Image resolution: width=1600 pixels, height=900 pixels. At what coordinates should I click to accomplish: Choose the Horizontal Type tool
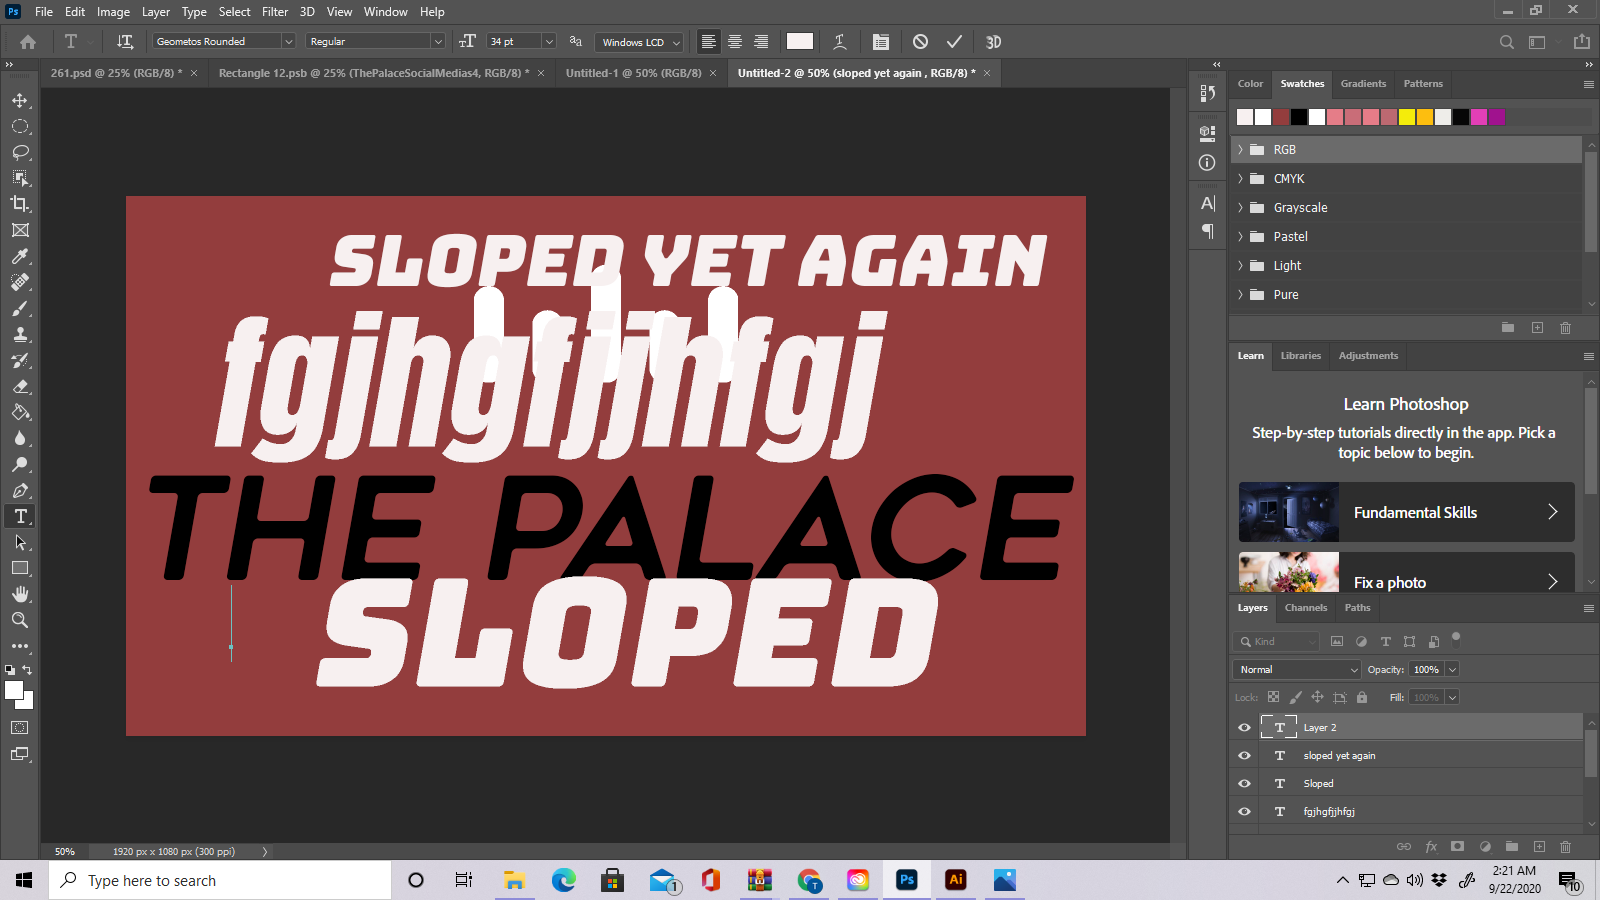(x=20, y=516)
